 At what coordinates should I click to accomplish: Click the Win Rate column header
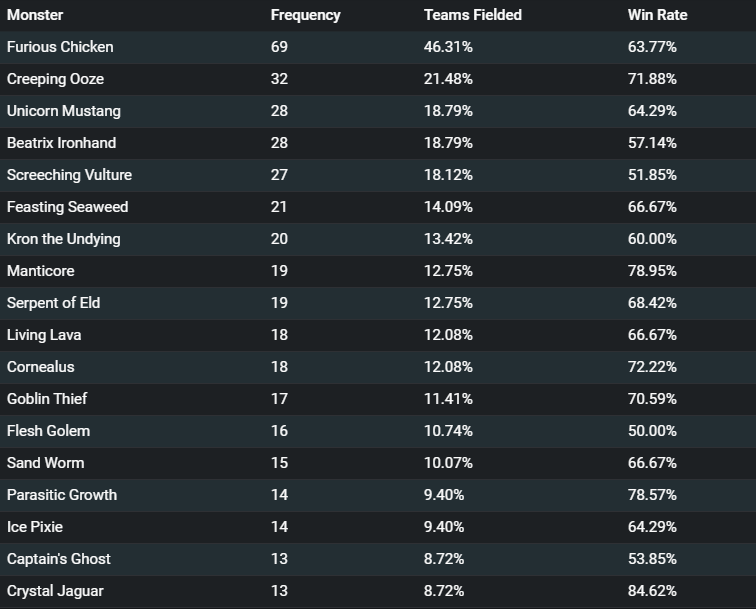tap(657, 15)
